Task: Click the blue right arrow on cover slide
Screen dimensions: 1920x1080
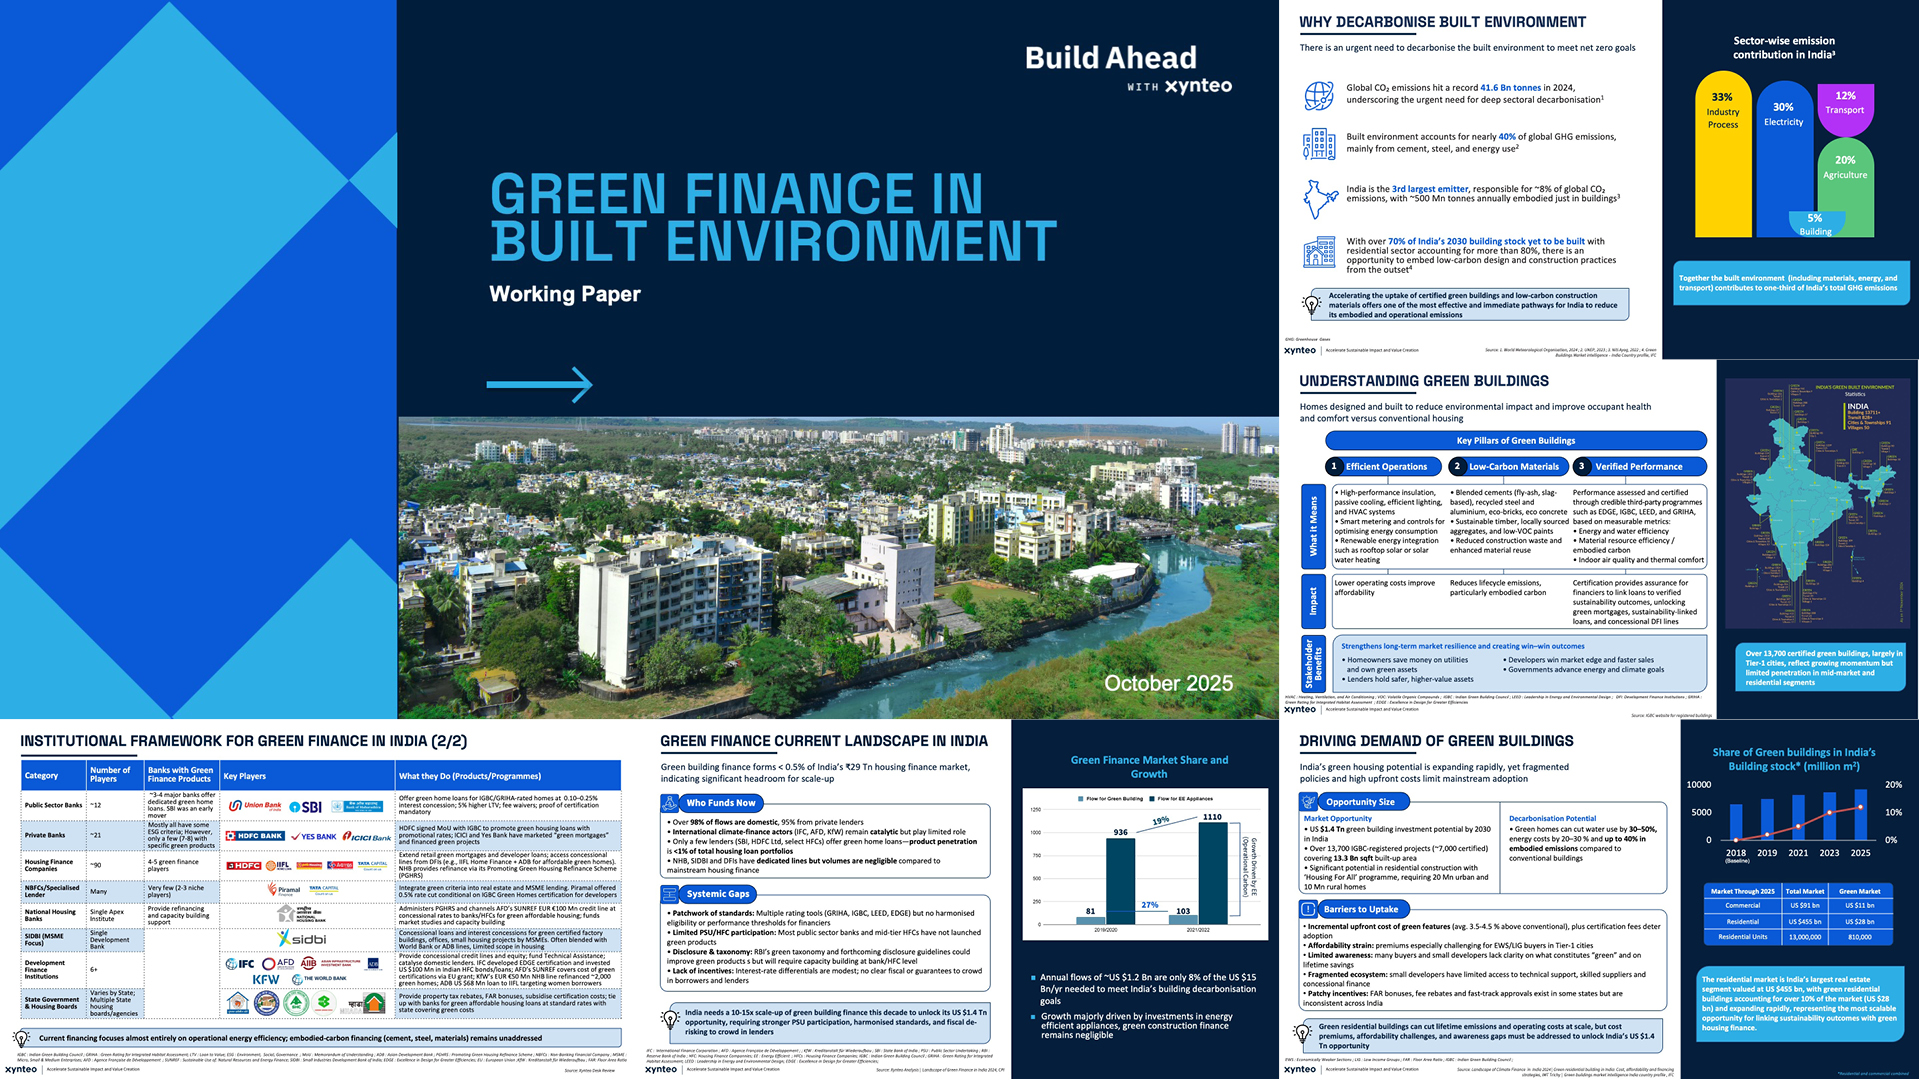Action: [539, 384]
